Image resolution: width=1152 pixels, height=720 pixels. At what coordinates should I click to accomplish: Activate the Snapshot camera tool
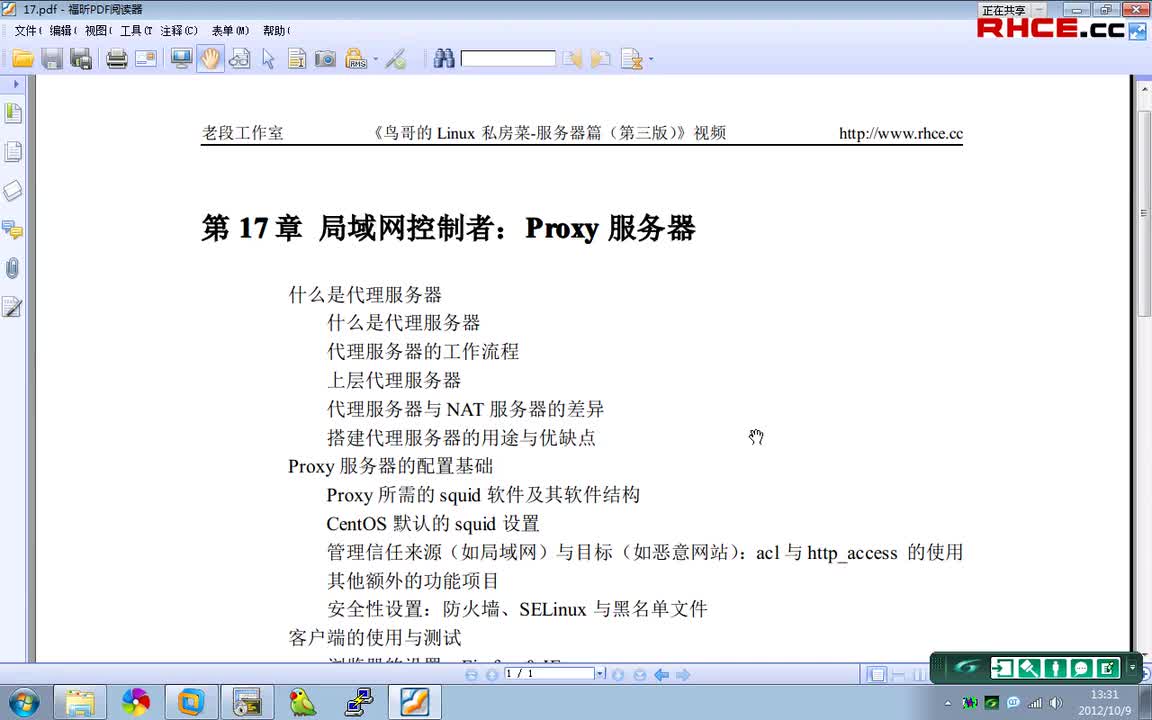tap(325, 59)
